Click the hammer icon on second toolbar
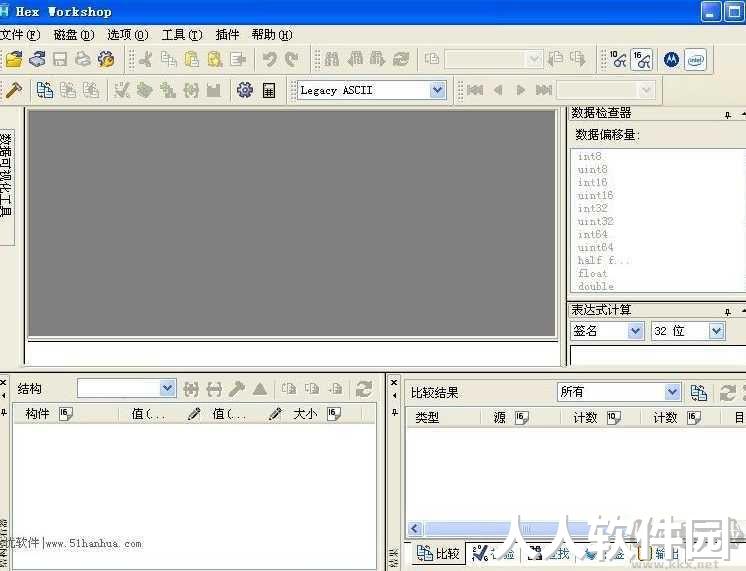Screen dimensions: 746x571 13,90
